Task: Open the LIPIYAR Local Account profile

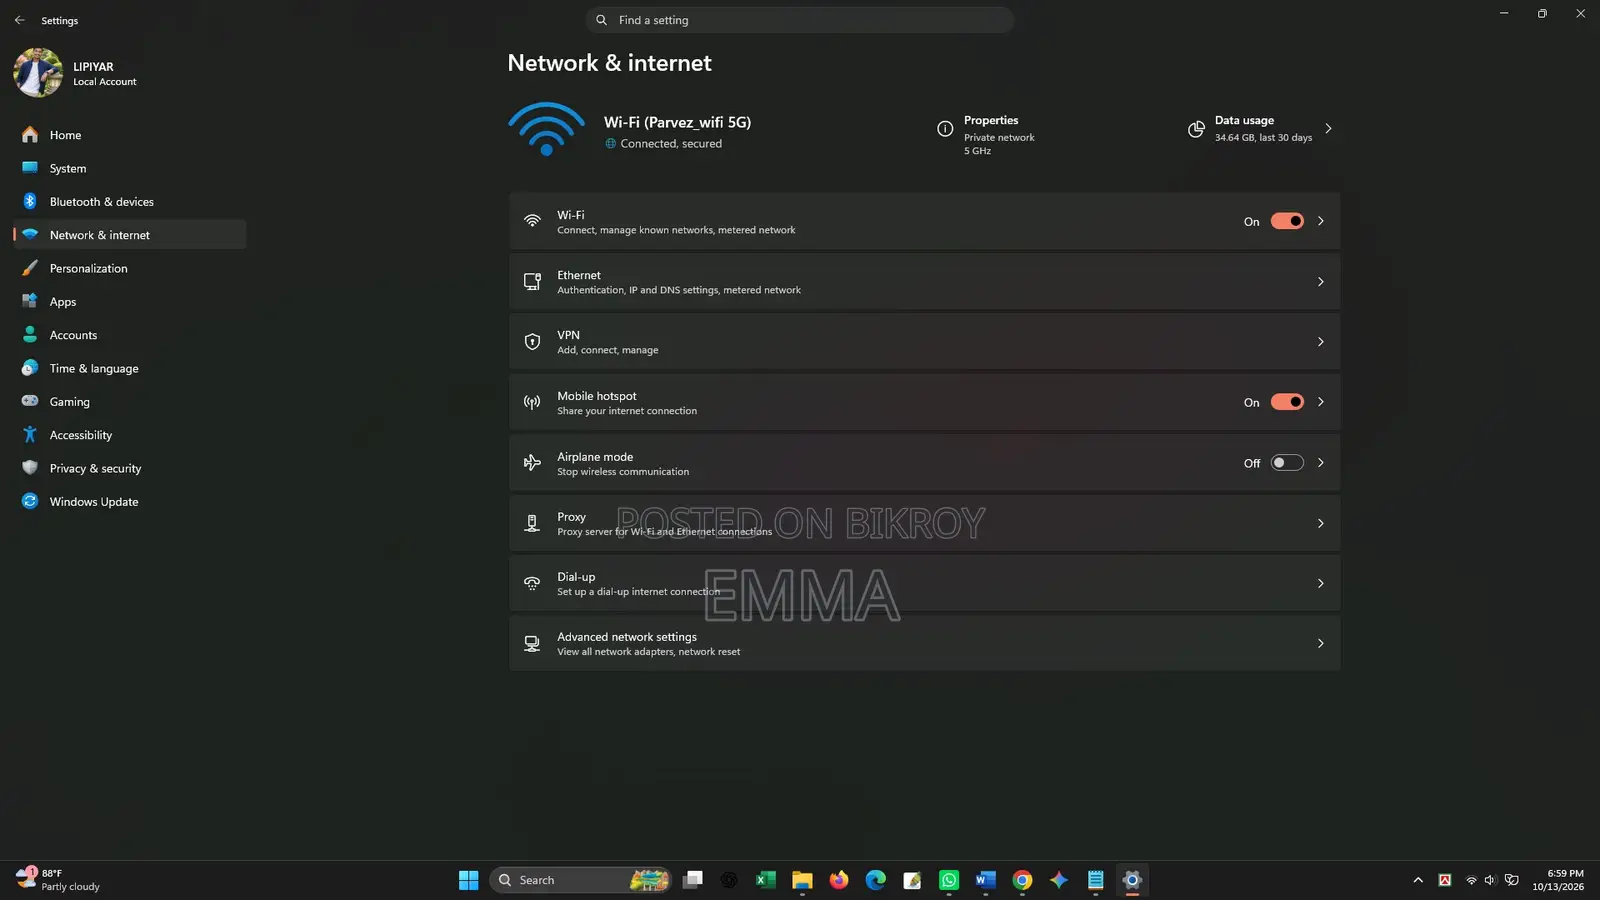Action: pos(76,73)
